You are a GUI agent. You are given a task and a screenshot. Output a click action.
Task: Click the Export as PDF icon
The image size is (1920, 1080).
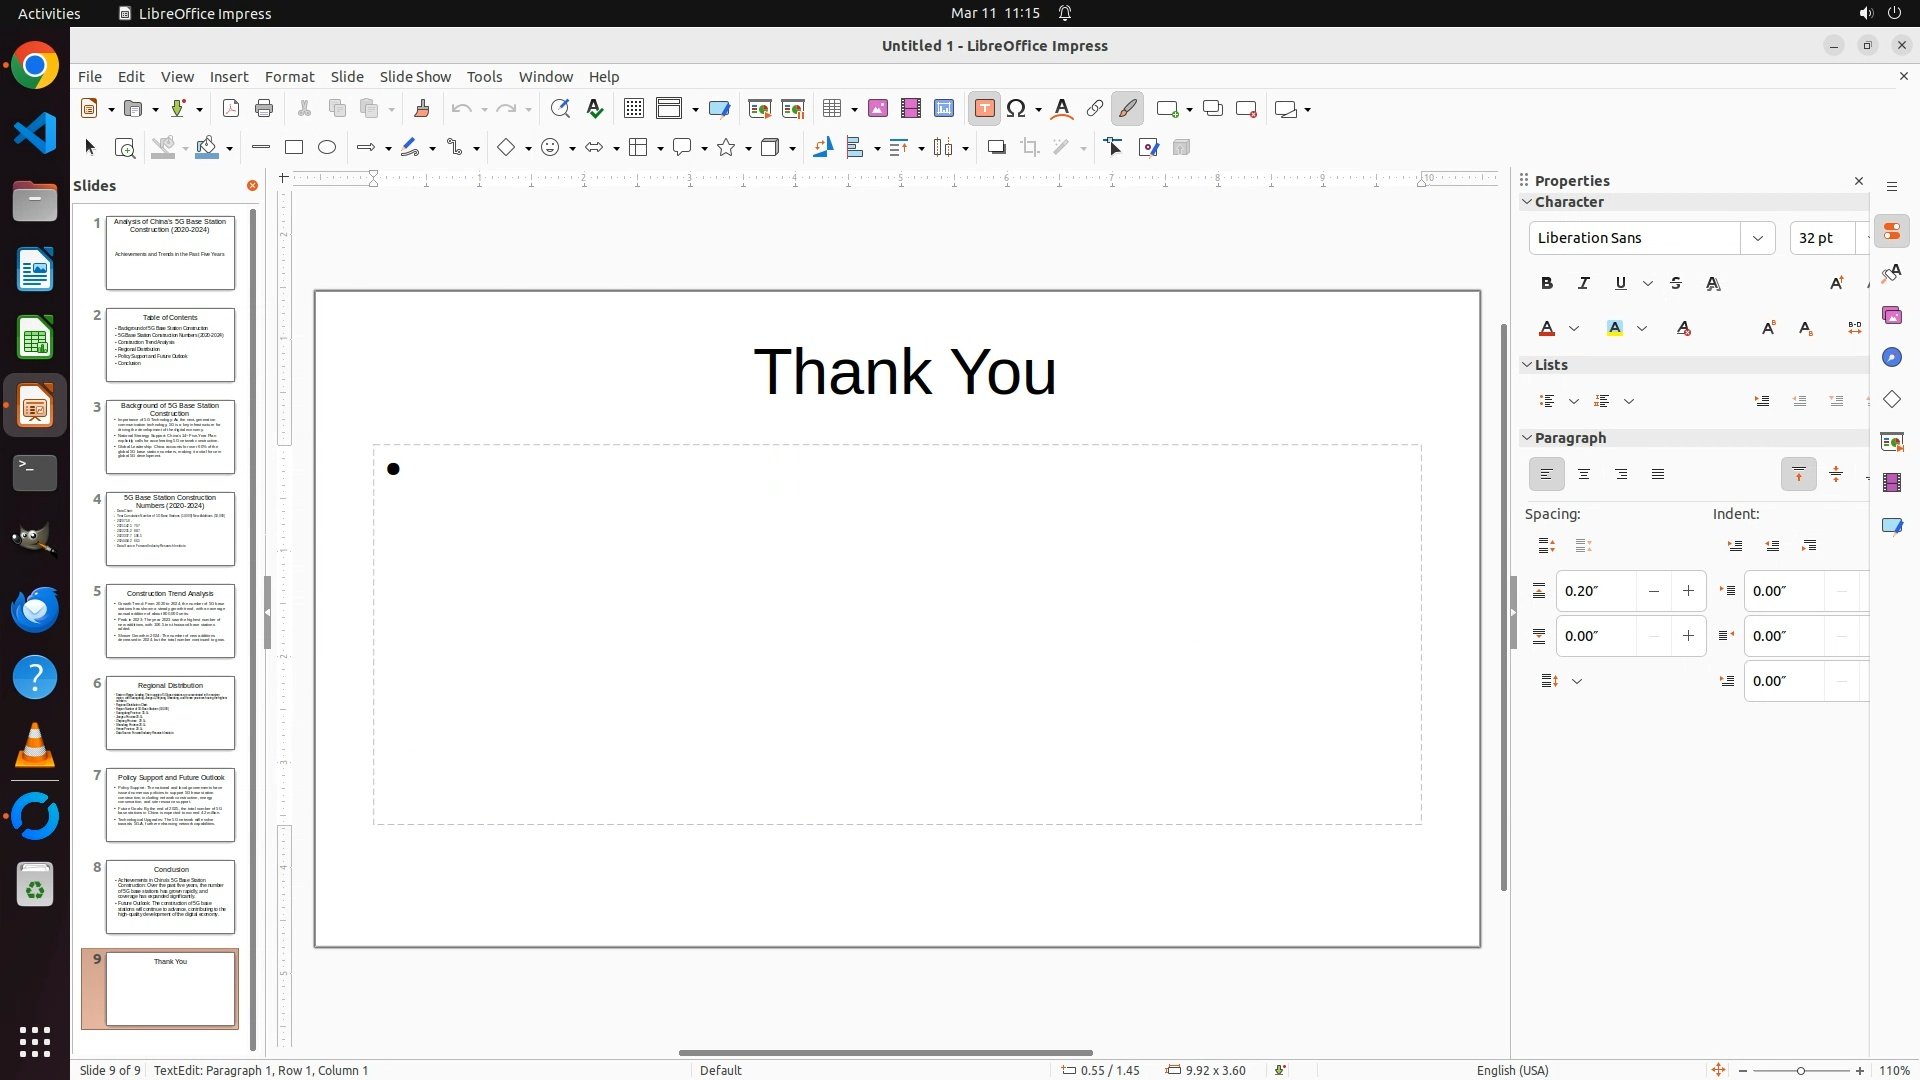(231, 109)
